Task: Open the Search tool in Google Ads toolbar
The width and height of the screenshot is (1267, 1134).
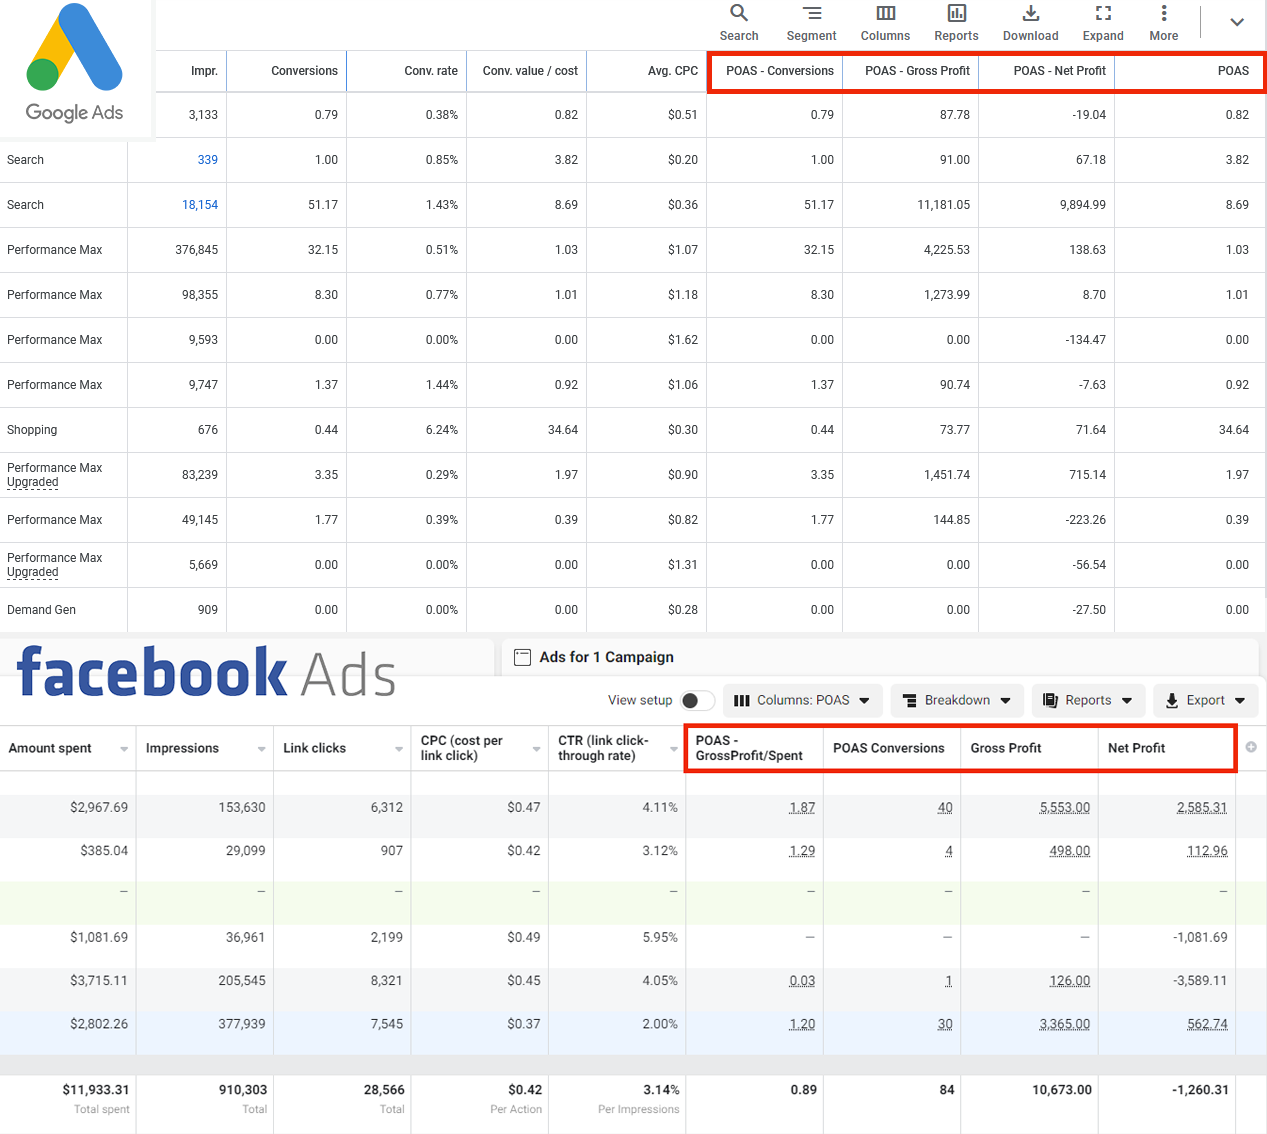Action: click(x=739, y=23)
